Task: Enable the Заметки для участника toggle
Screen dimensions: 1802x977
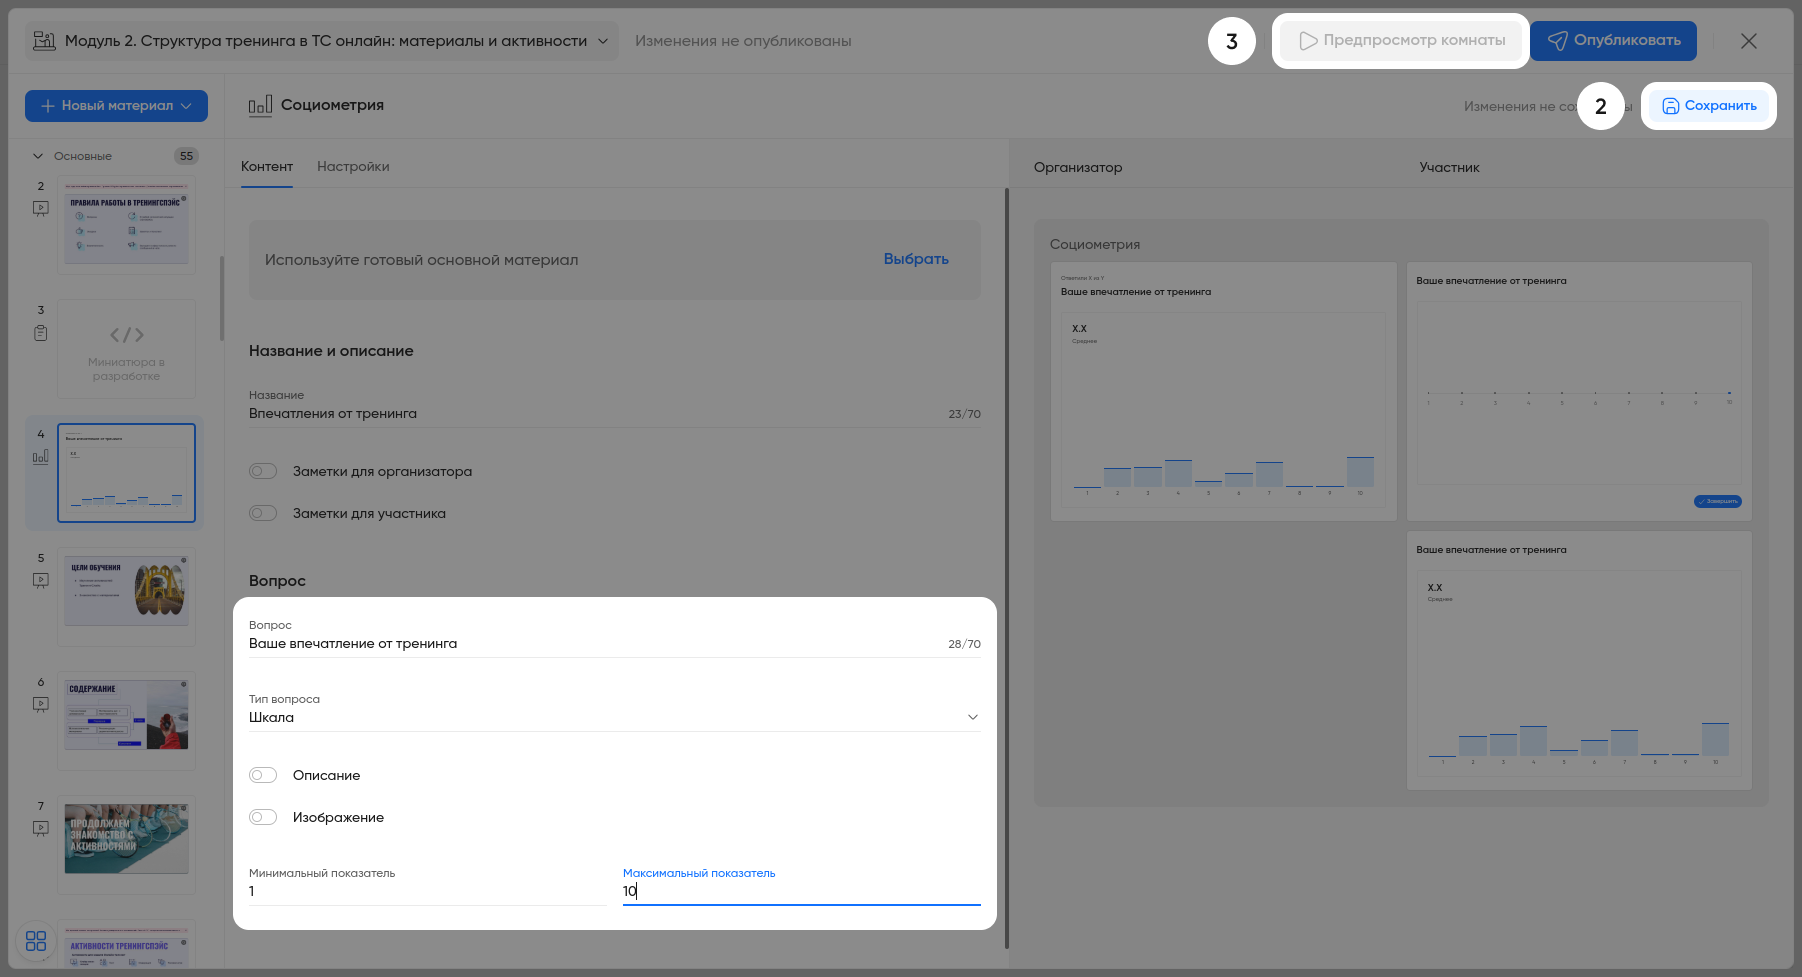Action: point(263,513)
